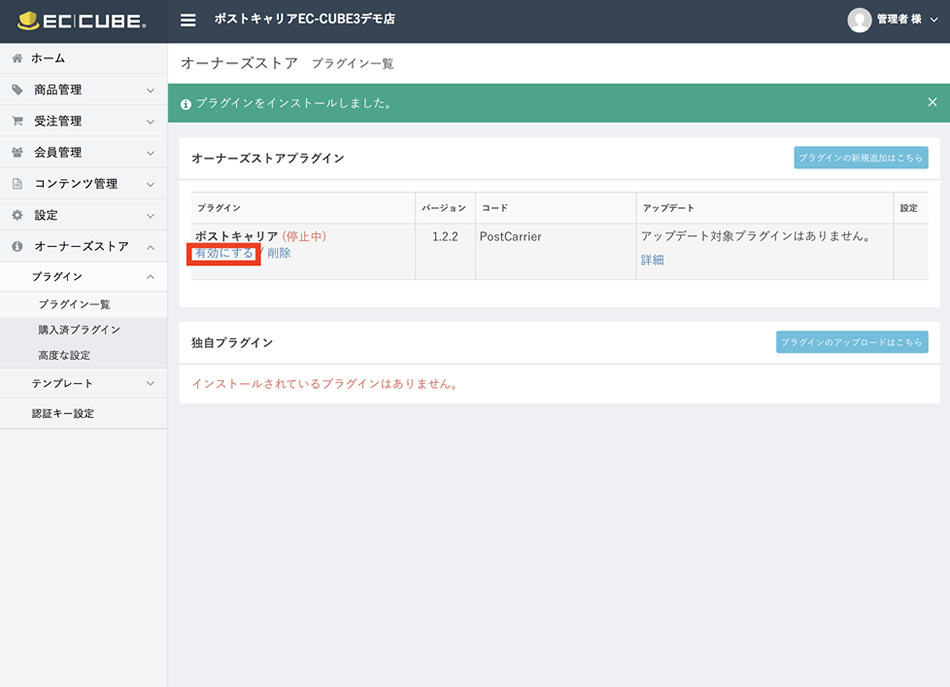Click プラグインの新規追加はこちら button
Screen dimensions: 950x687
[x=861, y=158]
